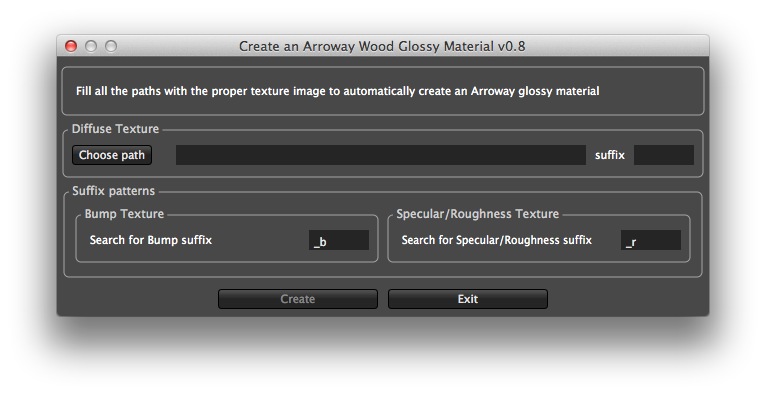Edit the Specular/Roughness suffix field containing _r
766x395 pixels.
(651, 240)
